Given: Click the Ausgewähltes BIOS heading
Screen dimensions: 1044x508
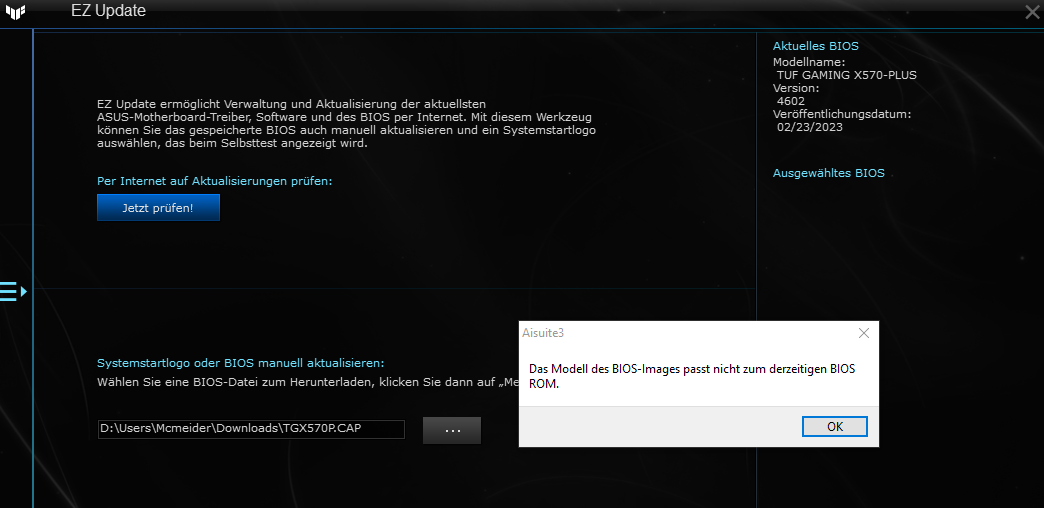Looking at the screenshot, I should (x=828, y=173).
